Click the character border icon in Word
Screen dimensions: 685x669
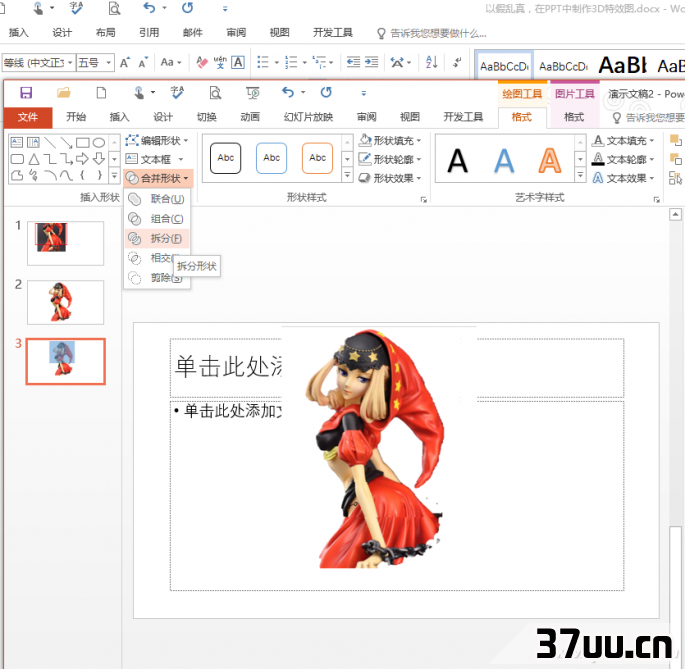238,62
